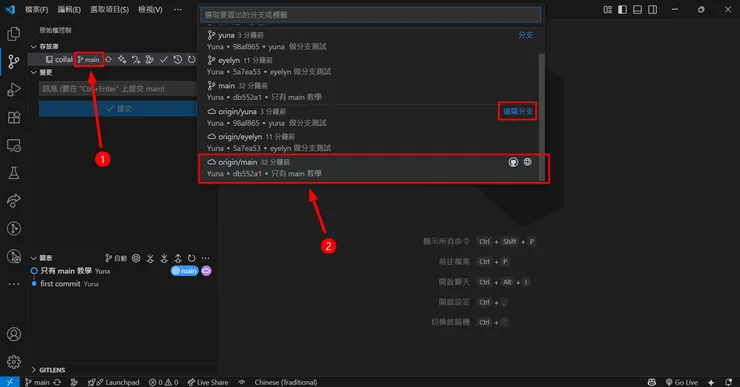
Task: Click the sparkle generate icon in repository row
Action: point(122,59)
